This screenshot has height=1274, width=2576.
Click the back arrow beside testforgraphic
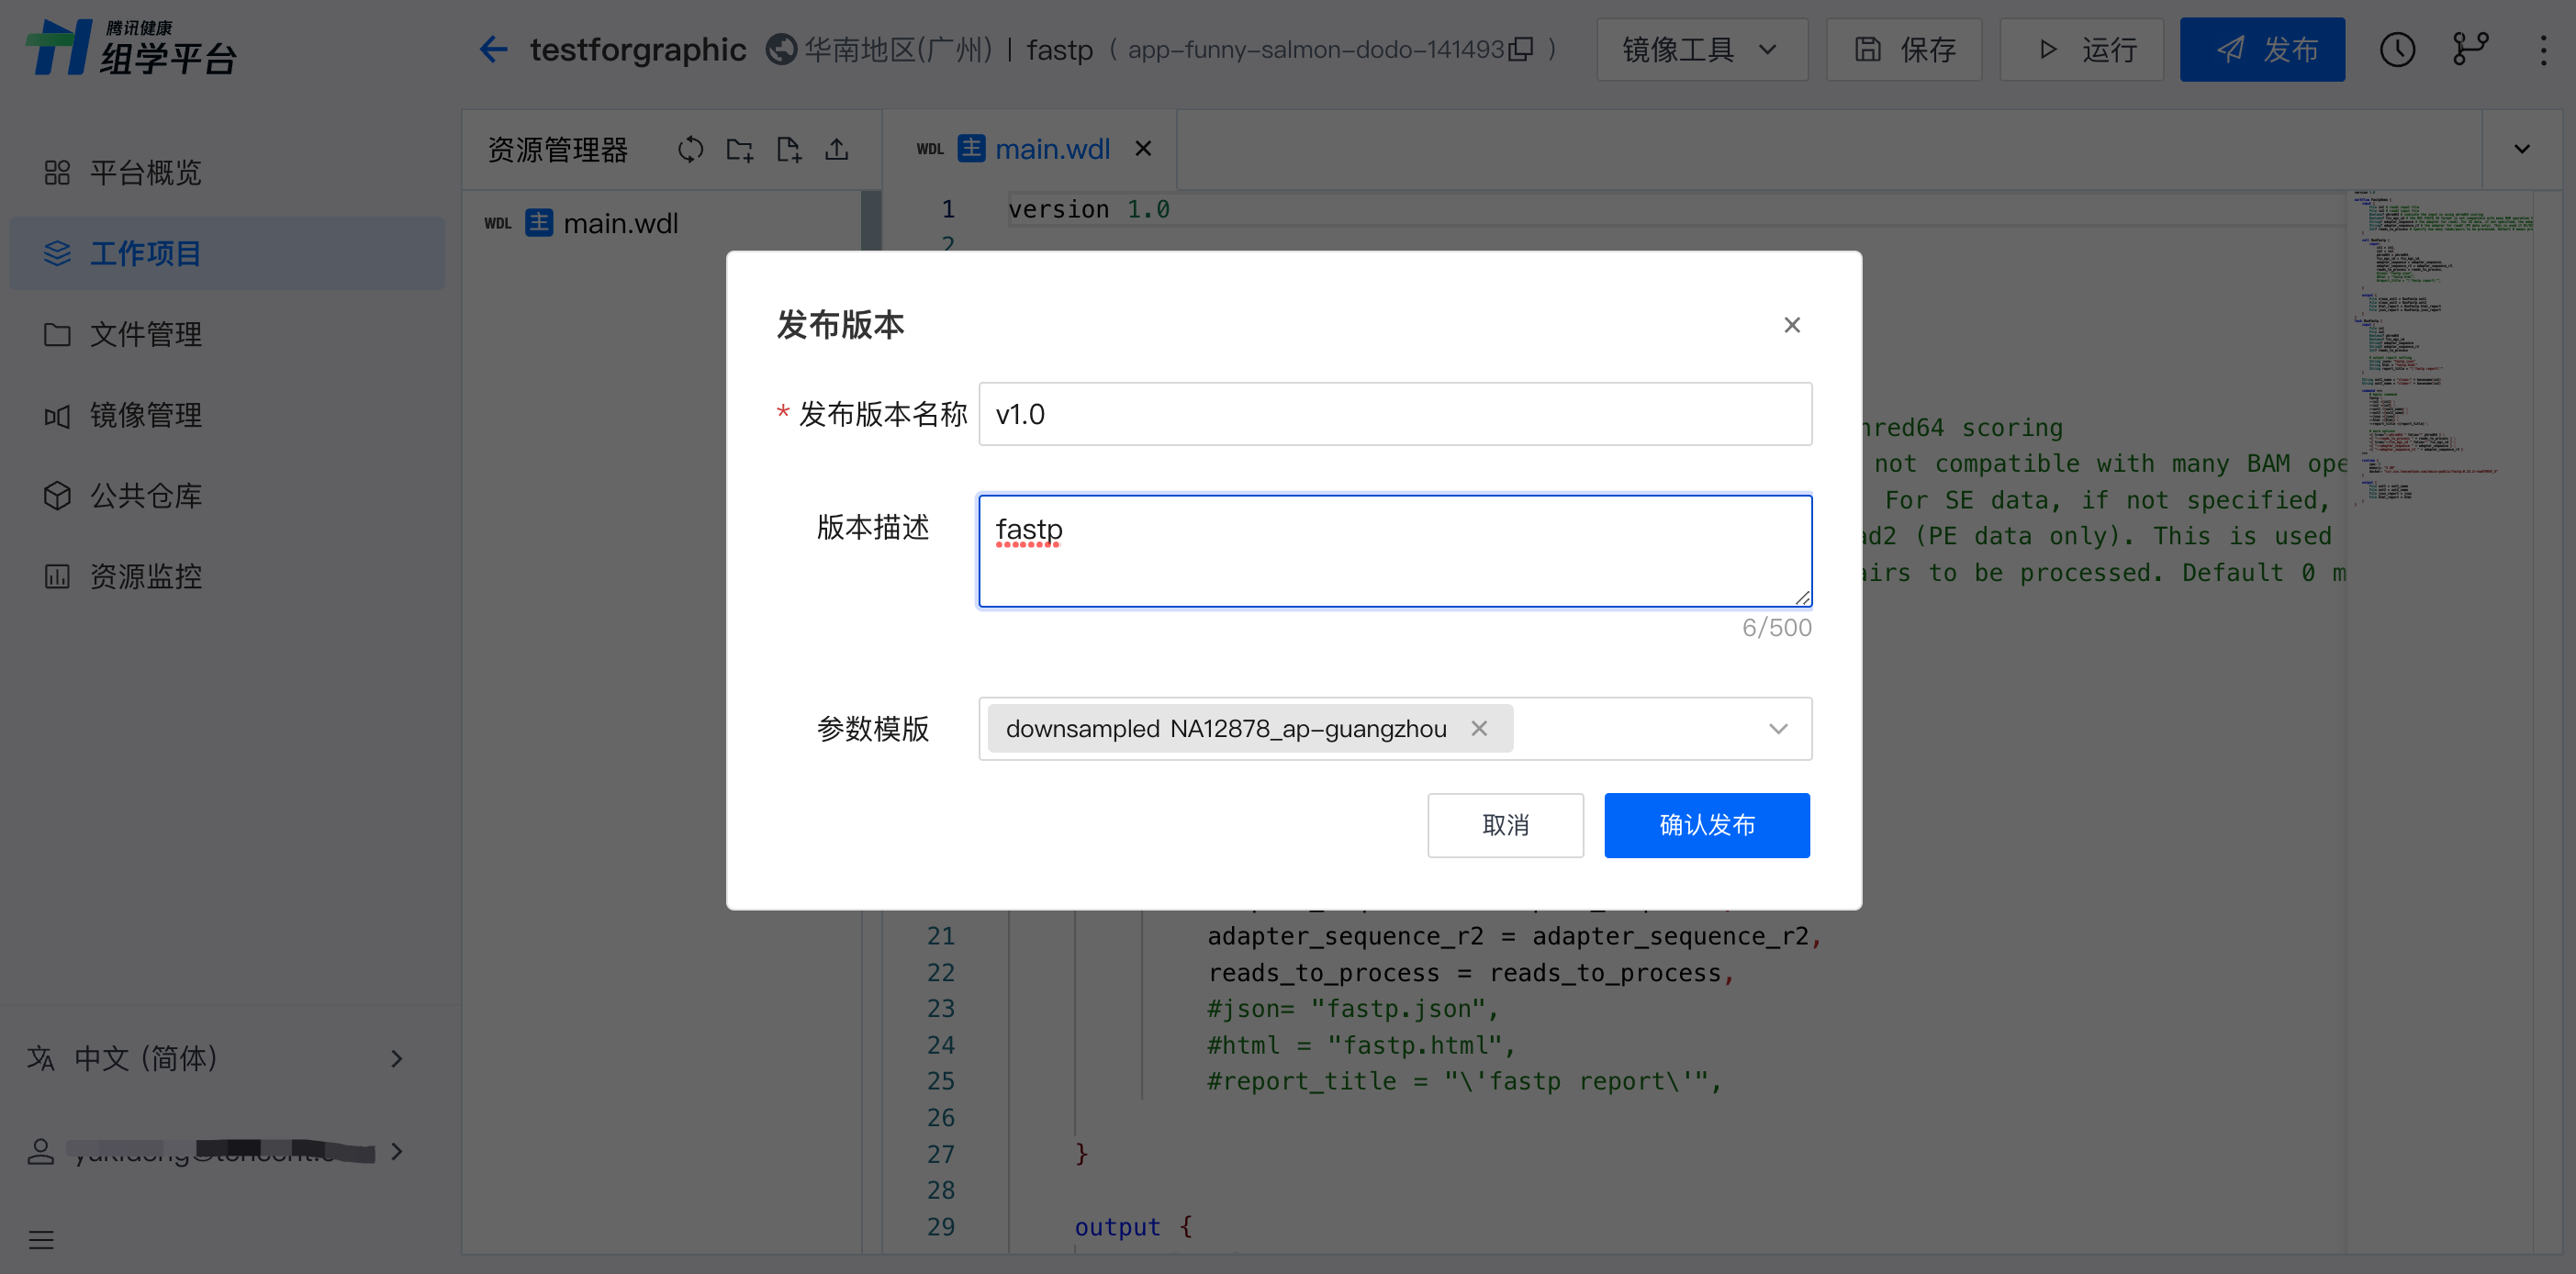[493, 49]
